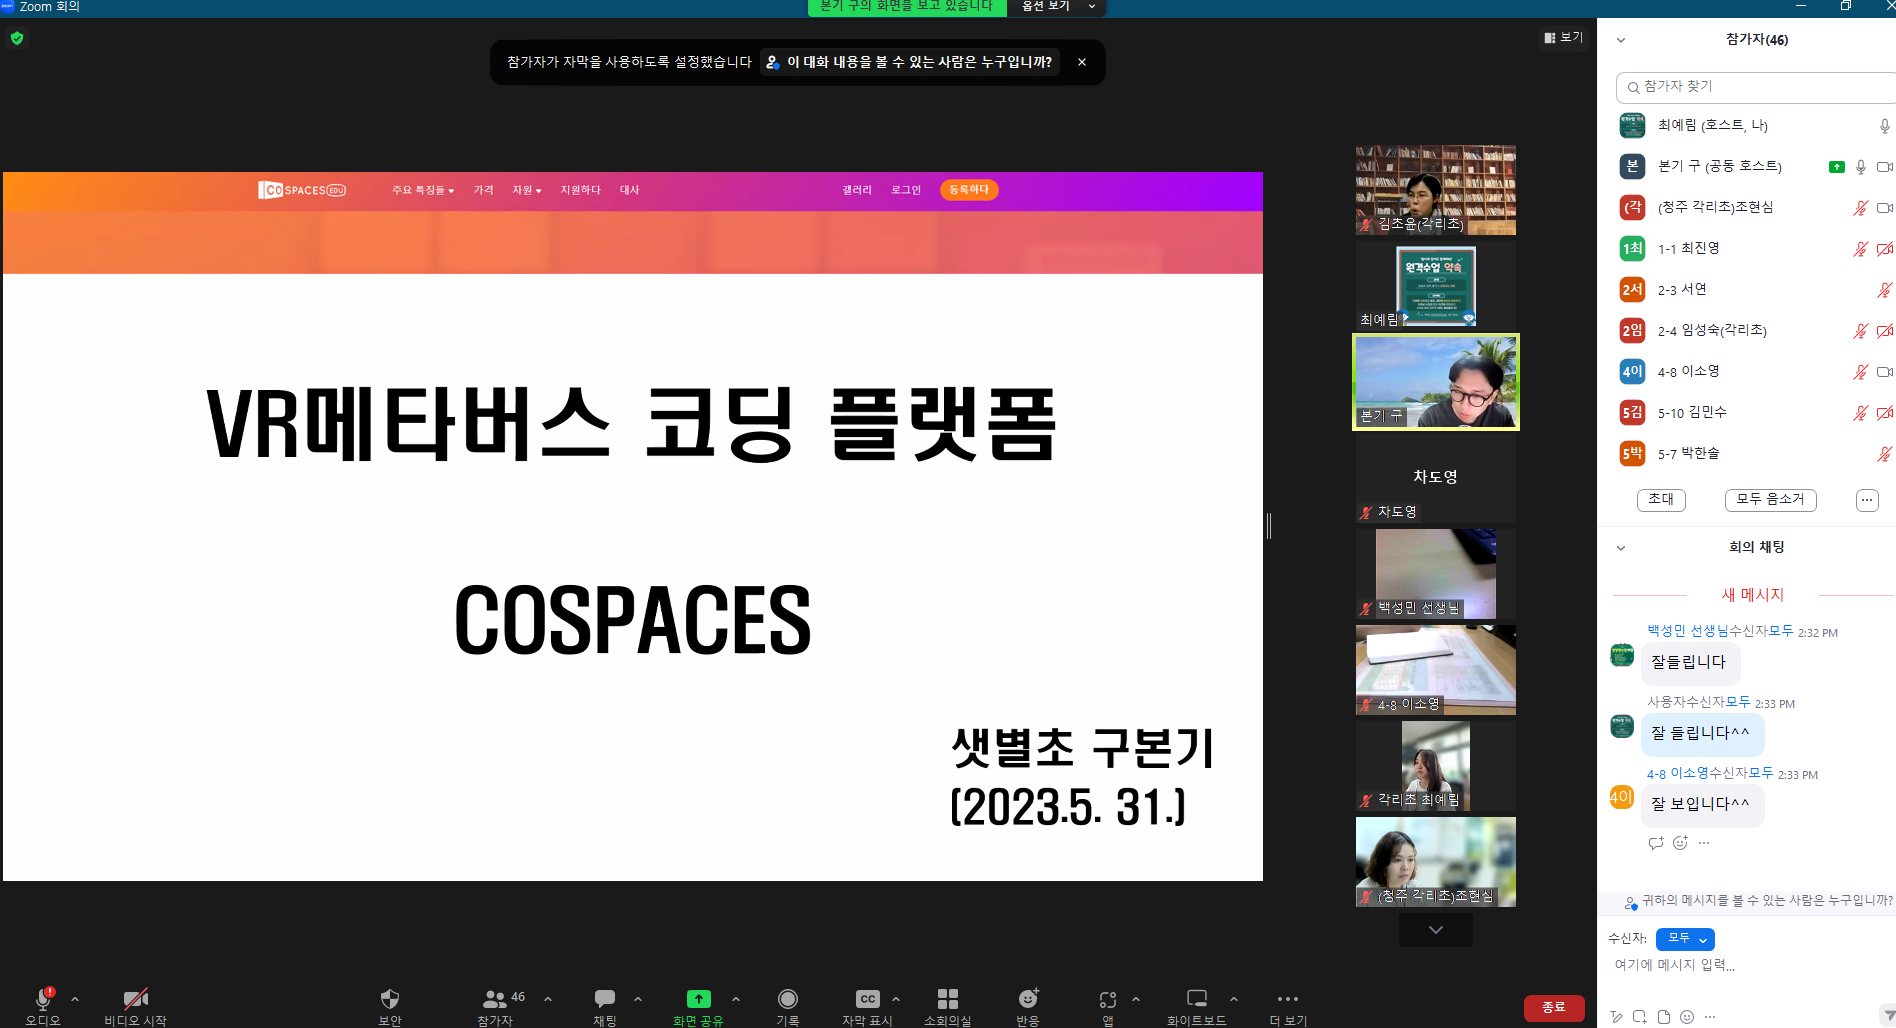Click reply icon under 잘 보입니다 message
The image size is (1896, 1028).
(1656, 843)
